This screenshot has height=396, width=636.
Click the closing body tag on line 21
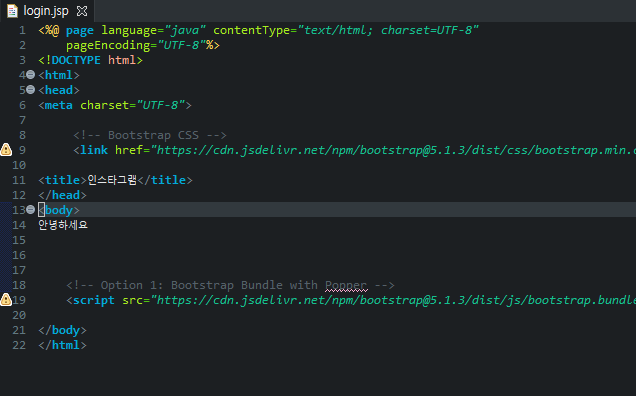pyautogui.click(x=62, y=330)
